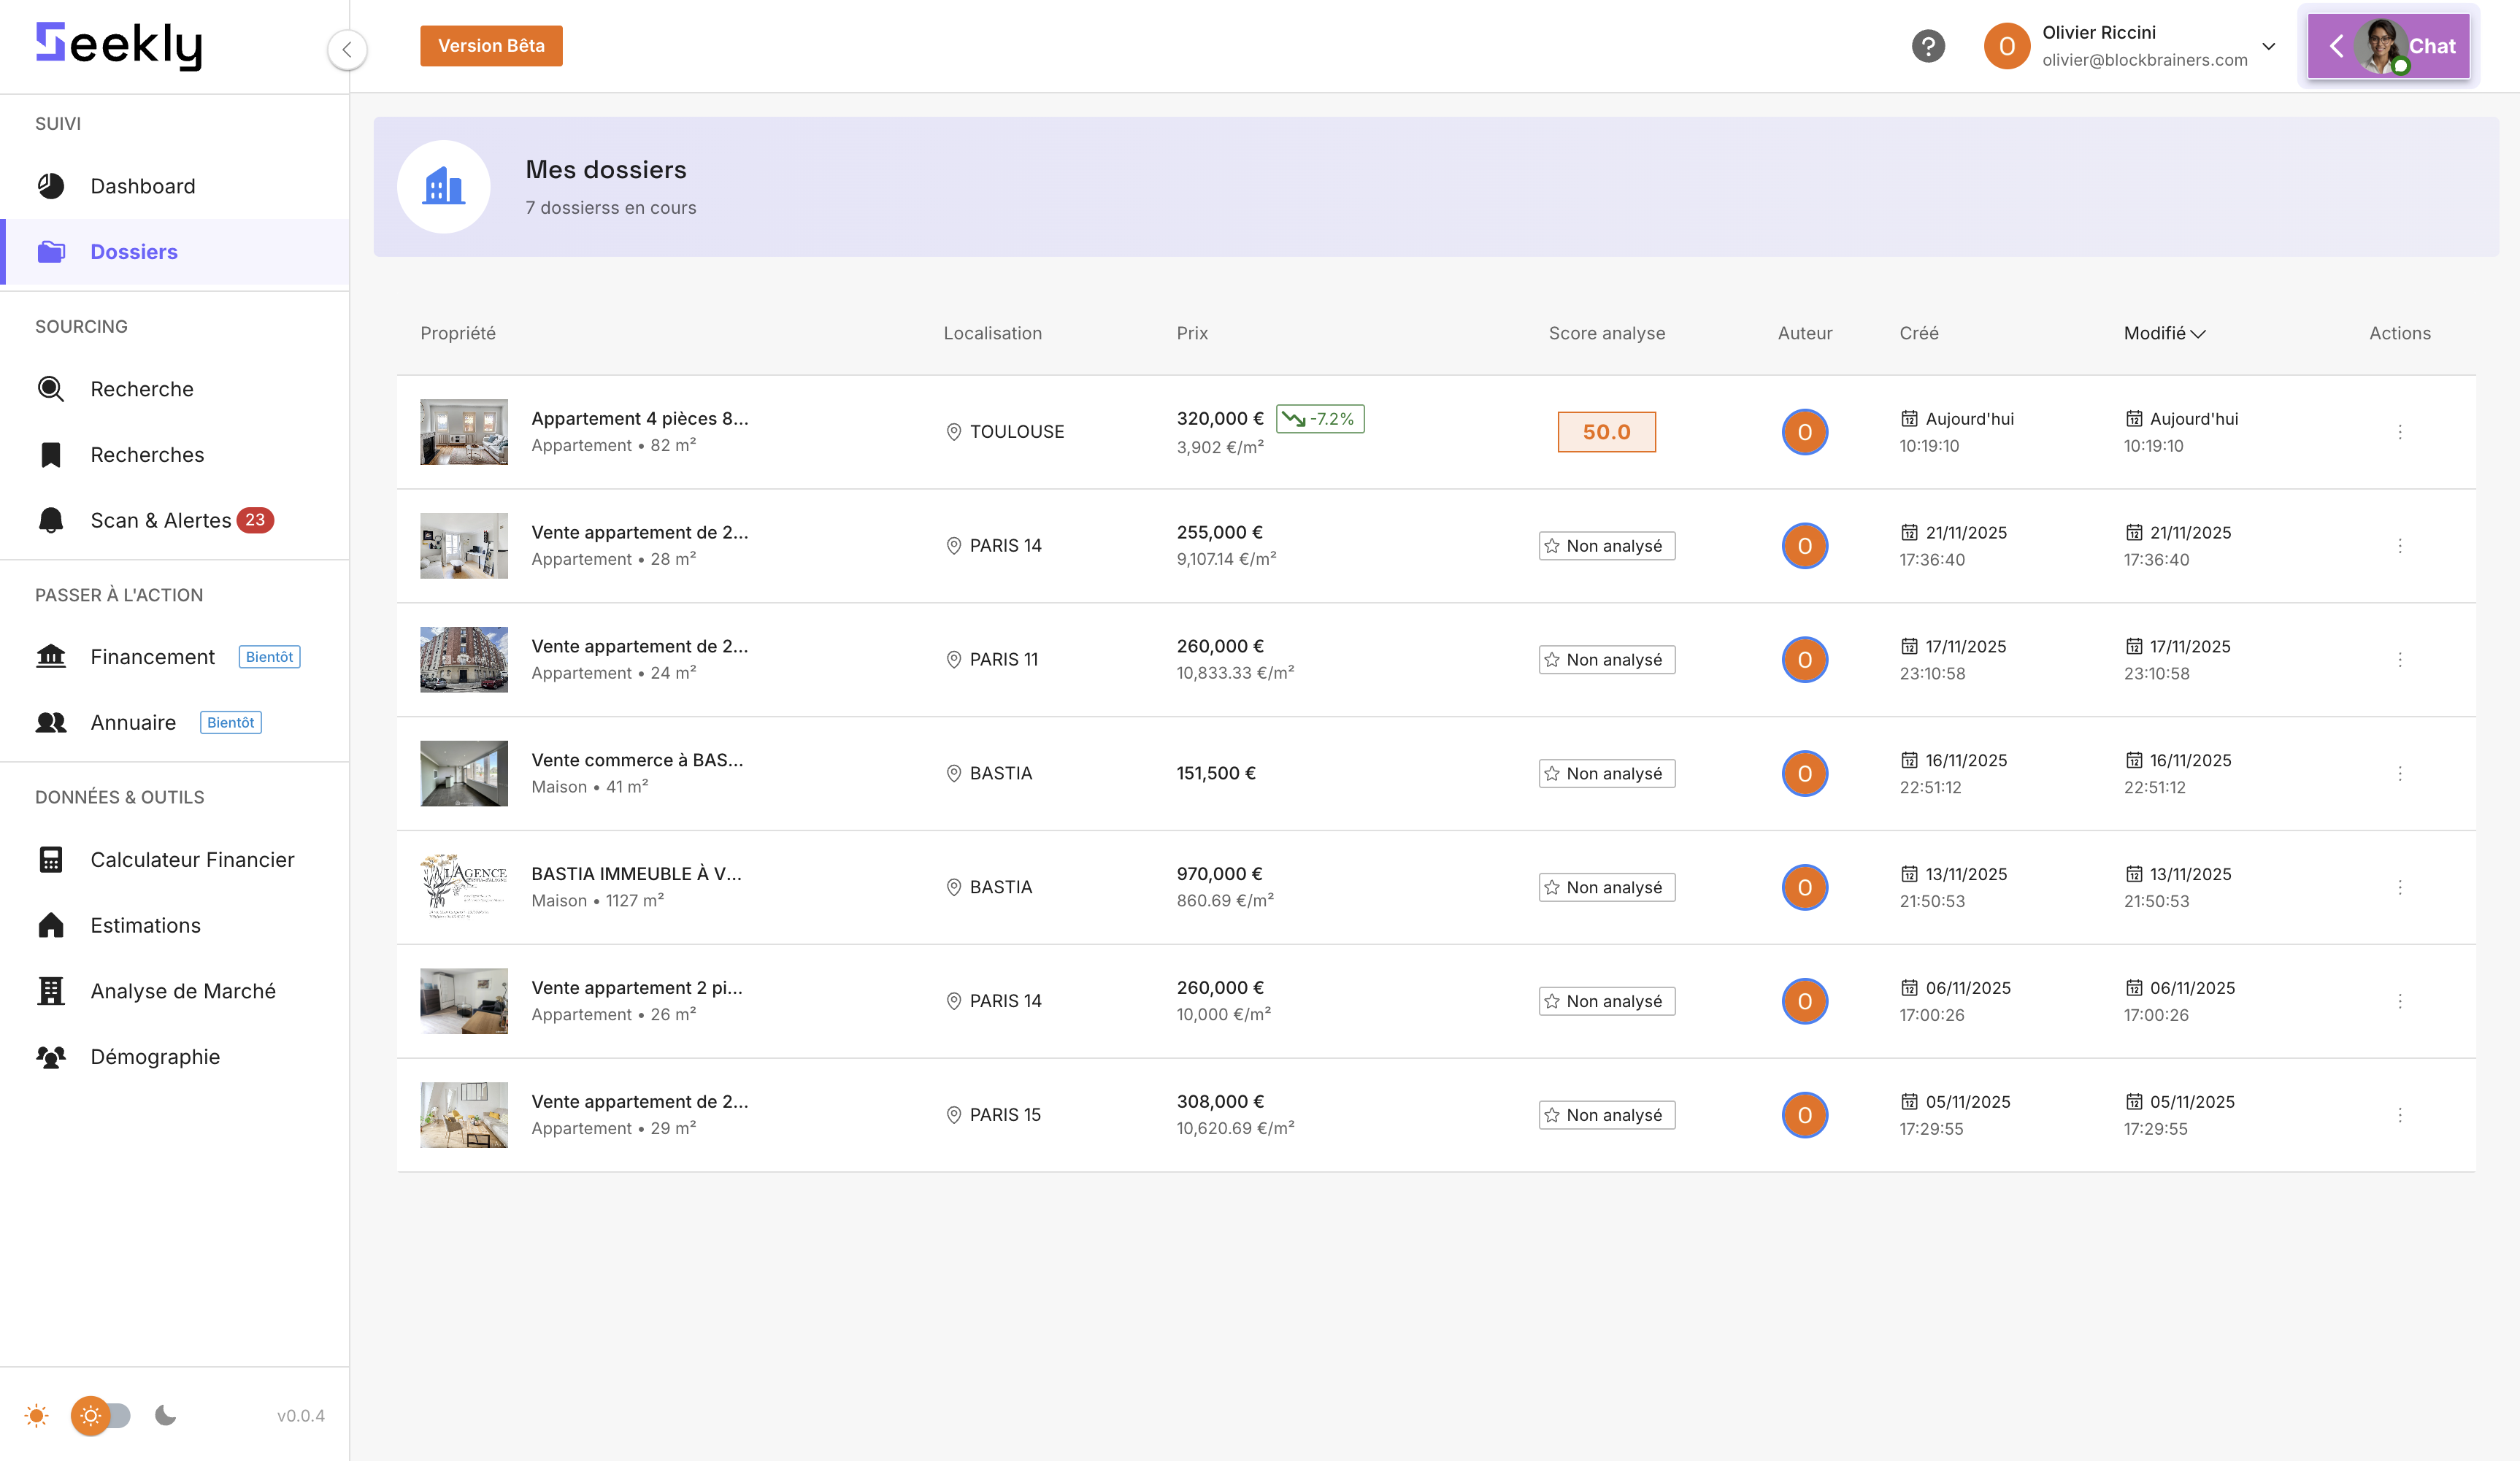Go to the Dossiers menu entry
Screen dimensions: 2520x1461
pyautogui.click(x=133, y=251)
